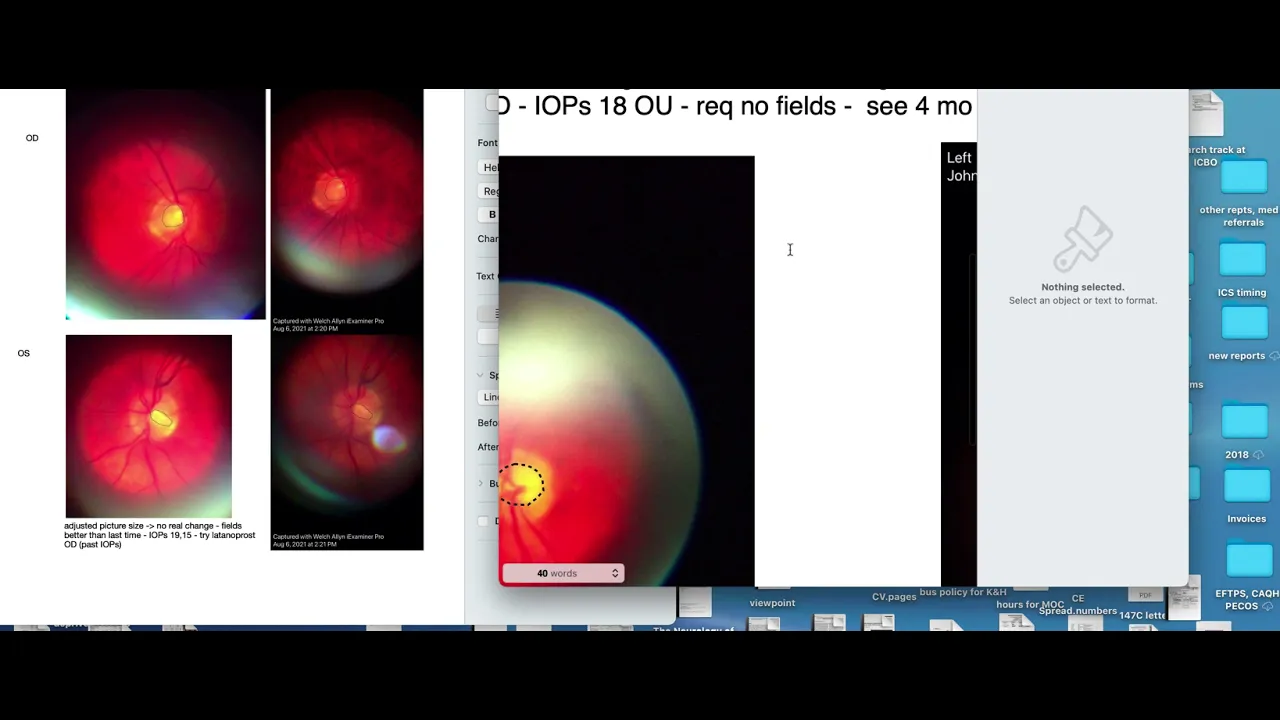The height and width of the screenshot is (720, 1280).
Task: Toggle Bold in the back window's Font section
Action: pos(491,215)
